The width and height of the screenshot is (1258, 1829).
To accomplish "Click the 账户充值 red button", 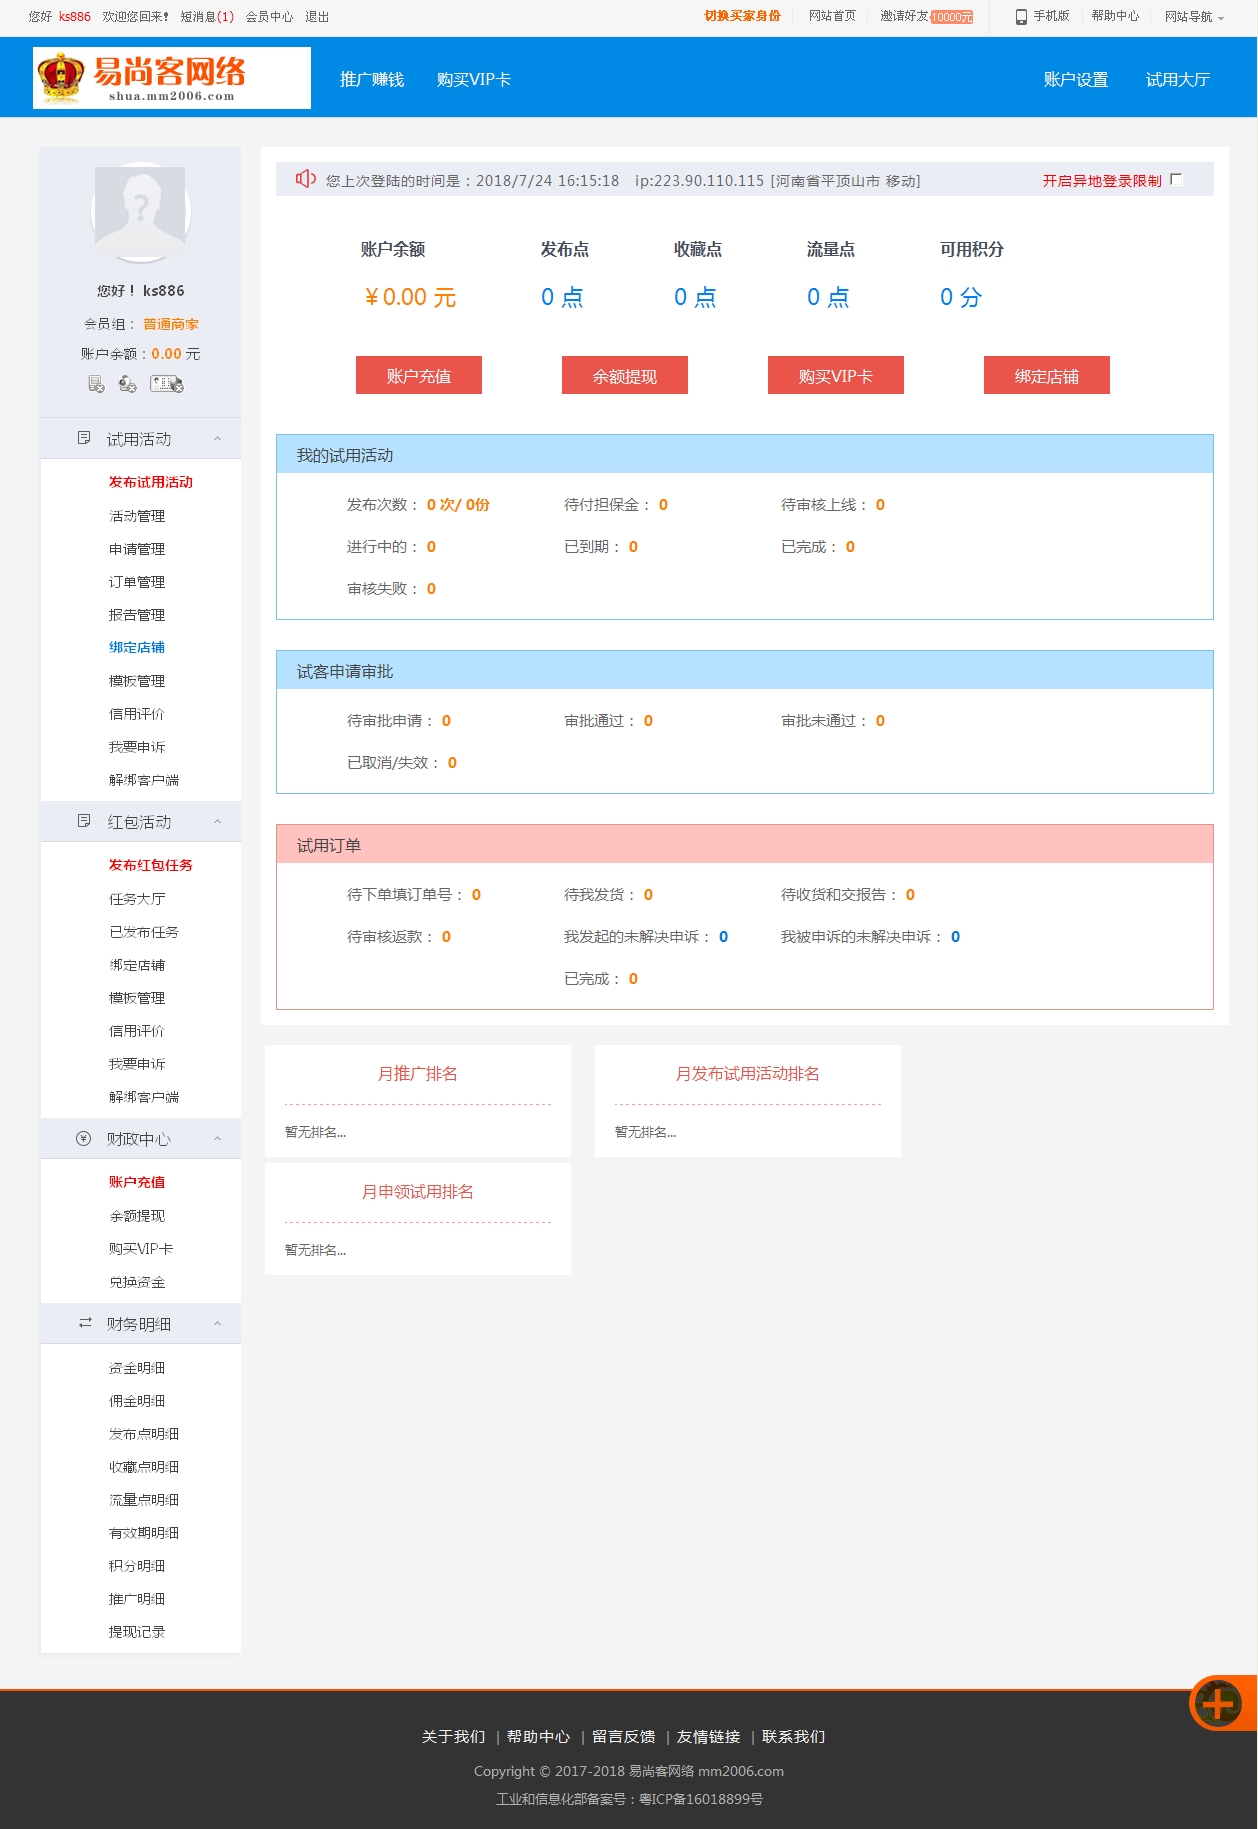I will click(x=418, y=376).
